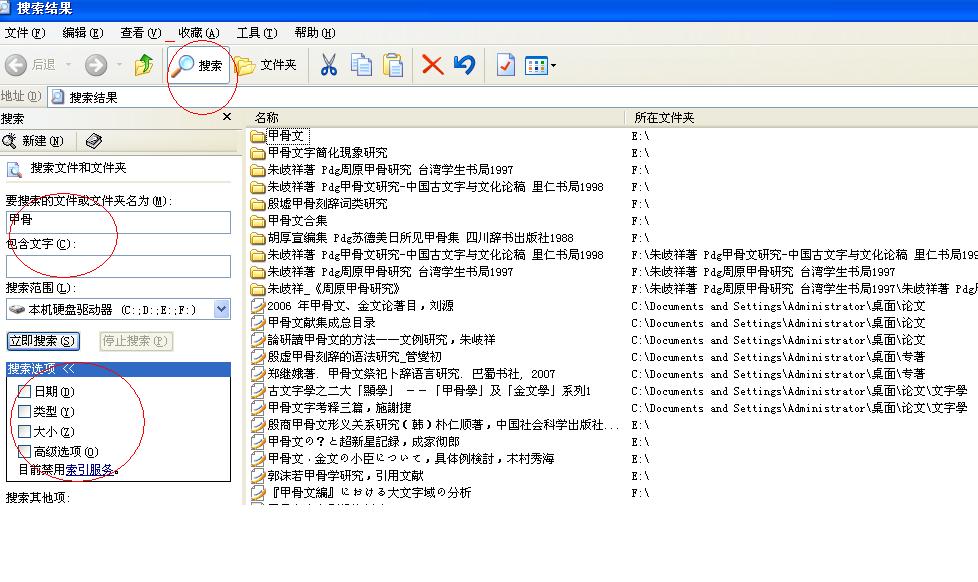Close the search pane with X
The width and height of the screenshot is (978, 582).
pos(227,117)
